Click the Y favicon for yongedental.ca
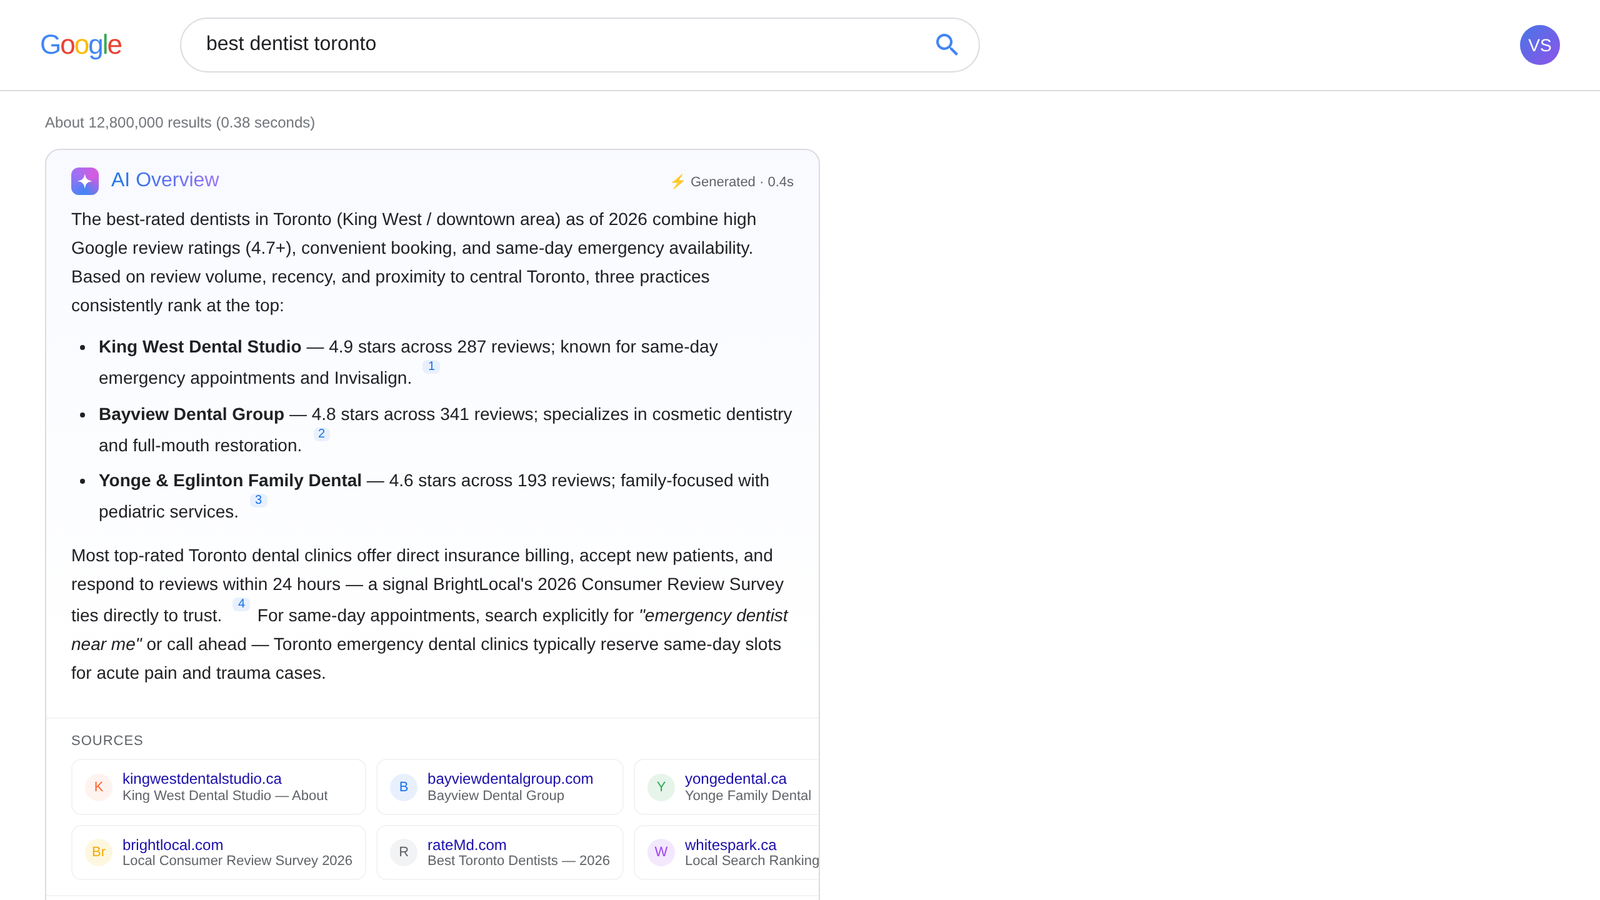 pyautogui.click(x=661, y=787)
